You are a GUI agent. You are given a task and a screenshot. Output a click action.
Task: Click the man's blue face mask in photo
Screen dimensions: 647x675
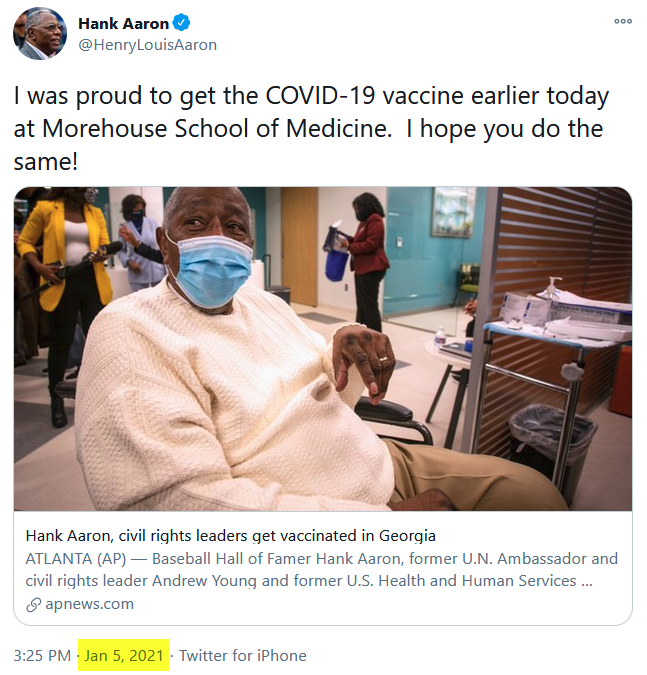pyautogui.click(x=210, y=268)
